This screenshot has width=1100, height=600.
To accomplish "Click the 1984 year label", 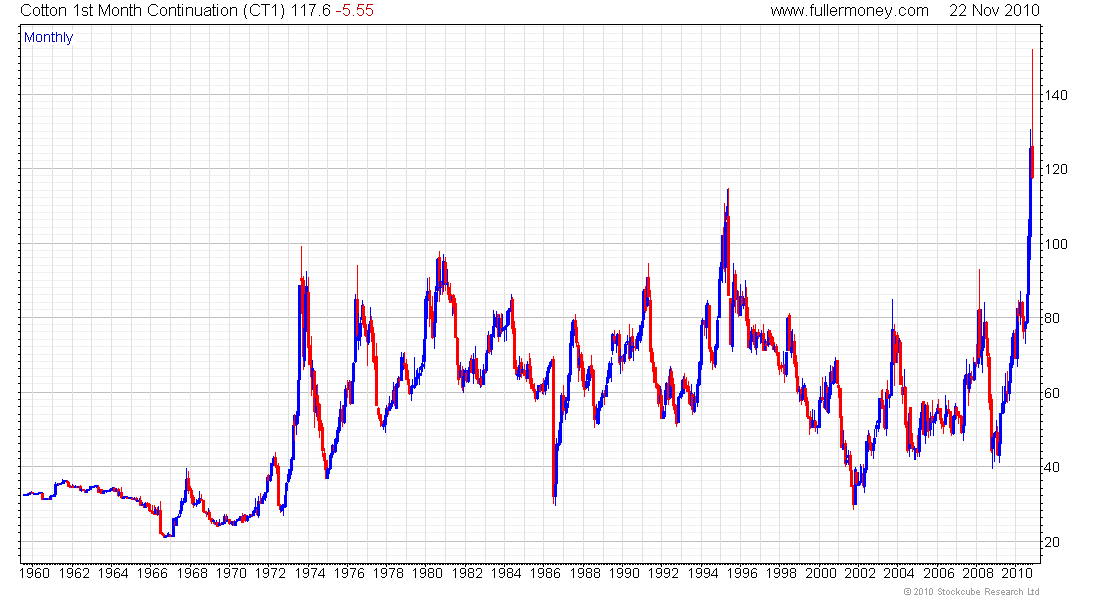I will click(x=506, y=573).
